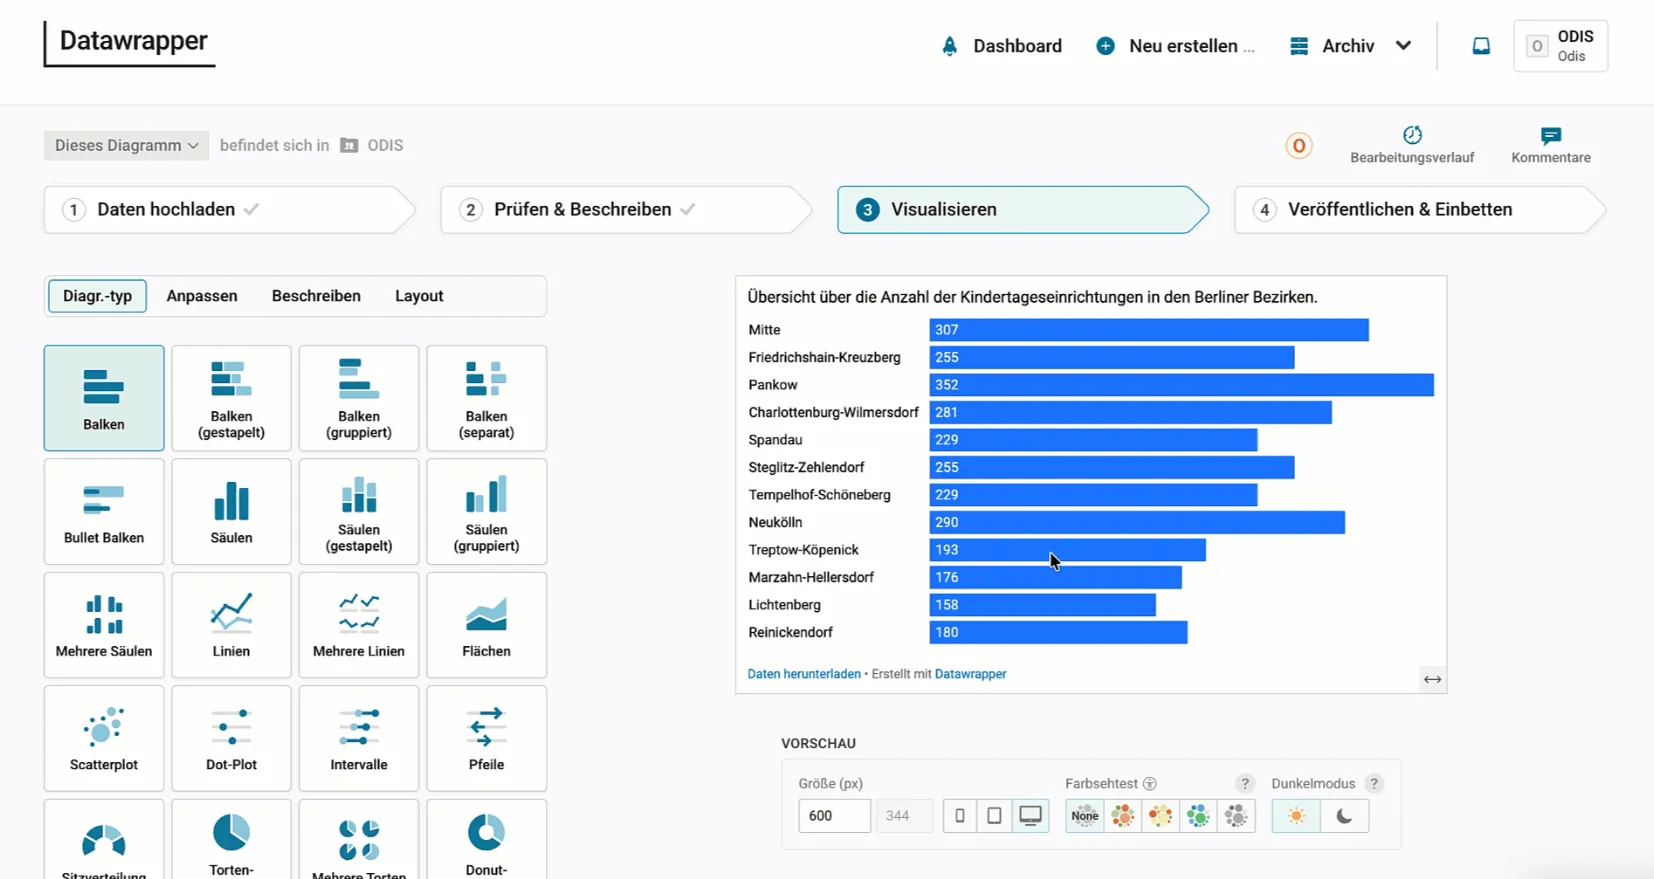The width and height of the screenshot is (1654, 879).
Task: Select the Sitzverteilung chart type
Action: point(104,840)
